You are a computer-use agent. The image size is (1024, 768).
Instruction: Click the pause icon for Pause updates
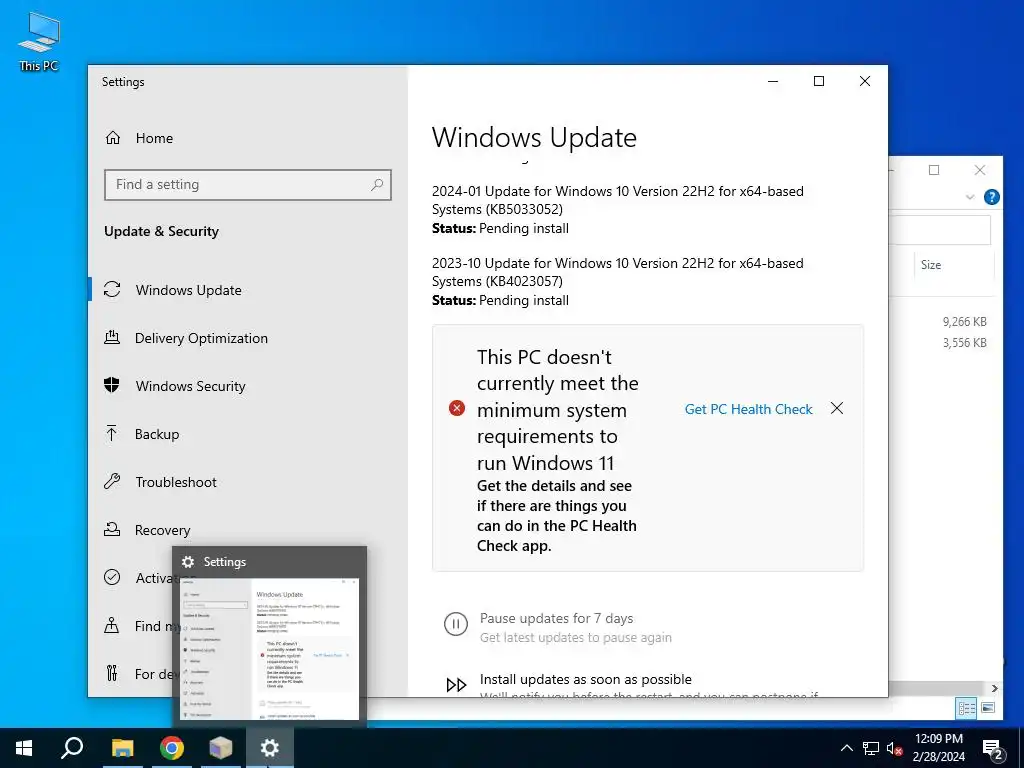pos(456,624)
